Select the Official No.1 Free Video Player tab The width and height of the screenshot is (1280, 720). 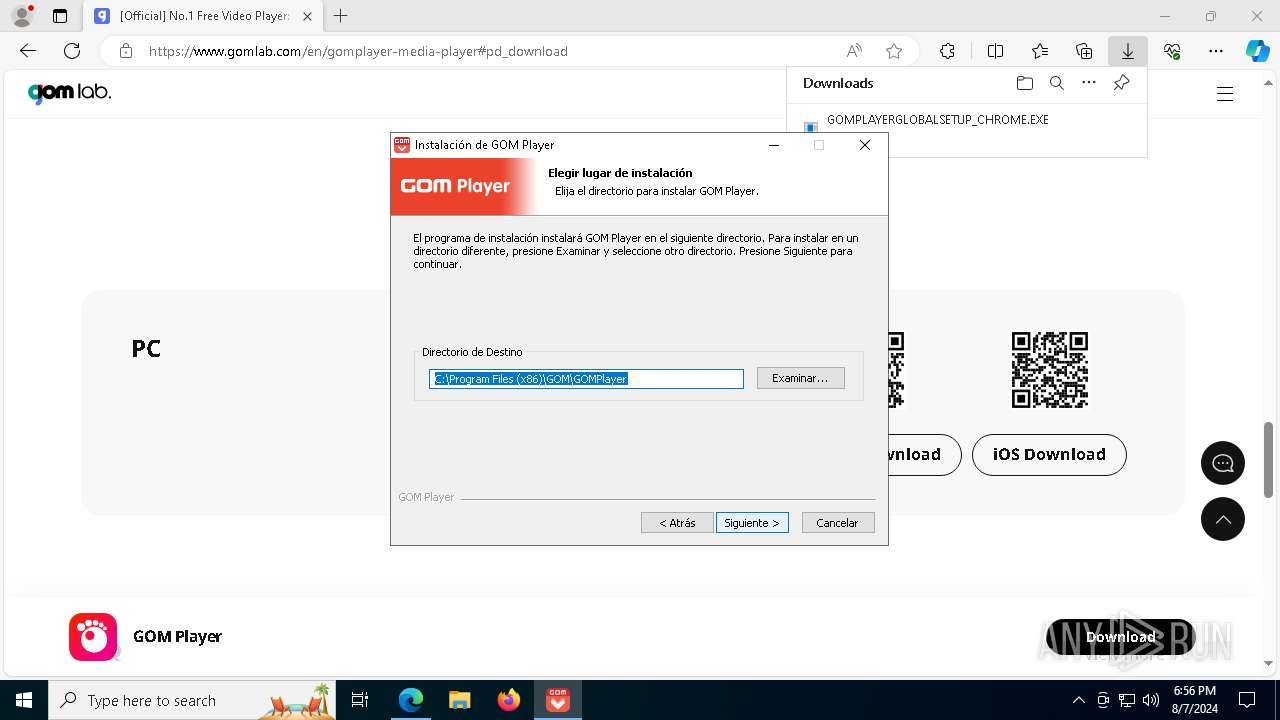[x=204, y=16]
